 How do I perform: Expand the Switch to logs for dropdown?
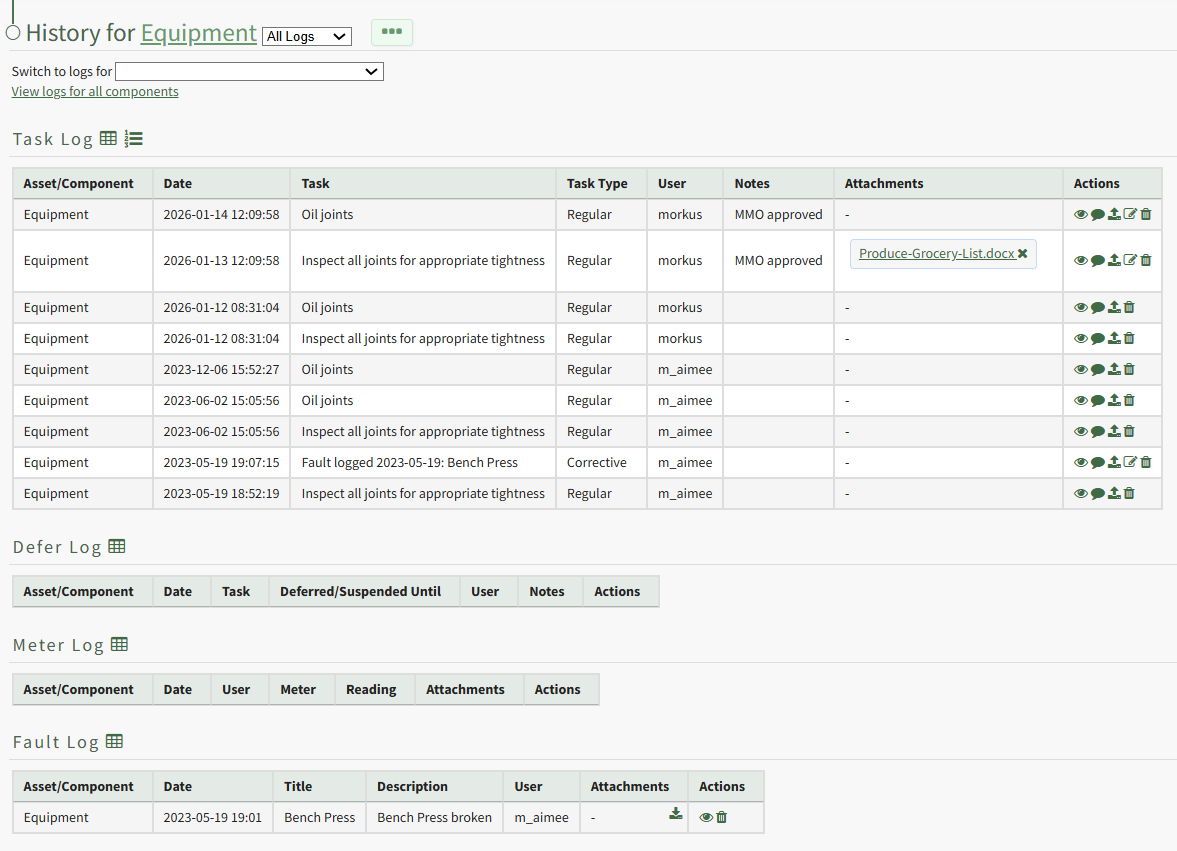tap(249, 71)
